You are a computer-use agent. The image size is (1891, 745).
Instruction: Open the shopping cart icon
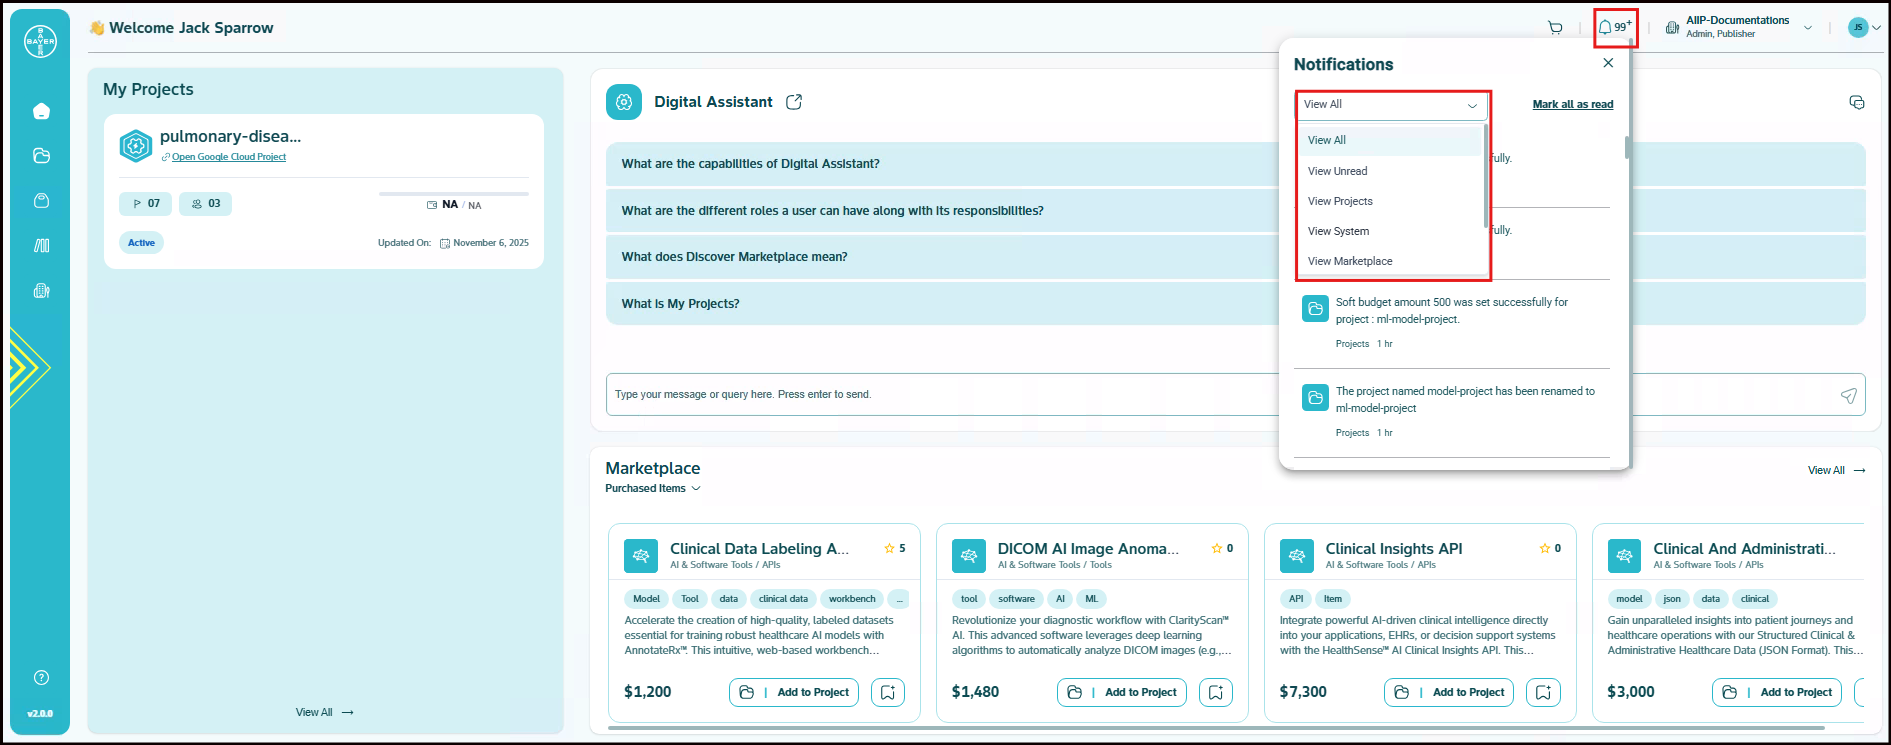pyautogui.click(x=1555, y=28)
